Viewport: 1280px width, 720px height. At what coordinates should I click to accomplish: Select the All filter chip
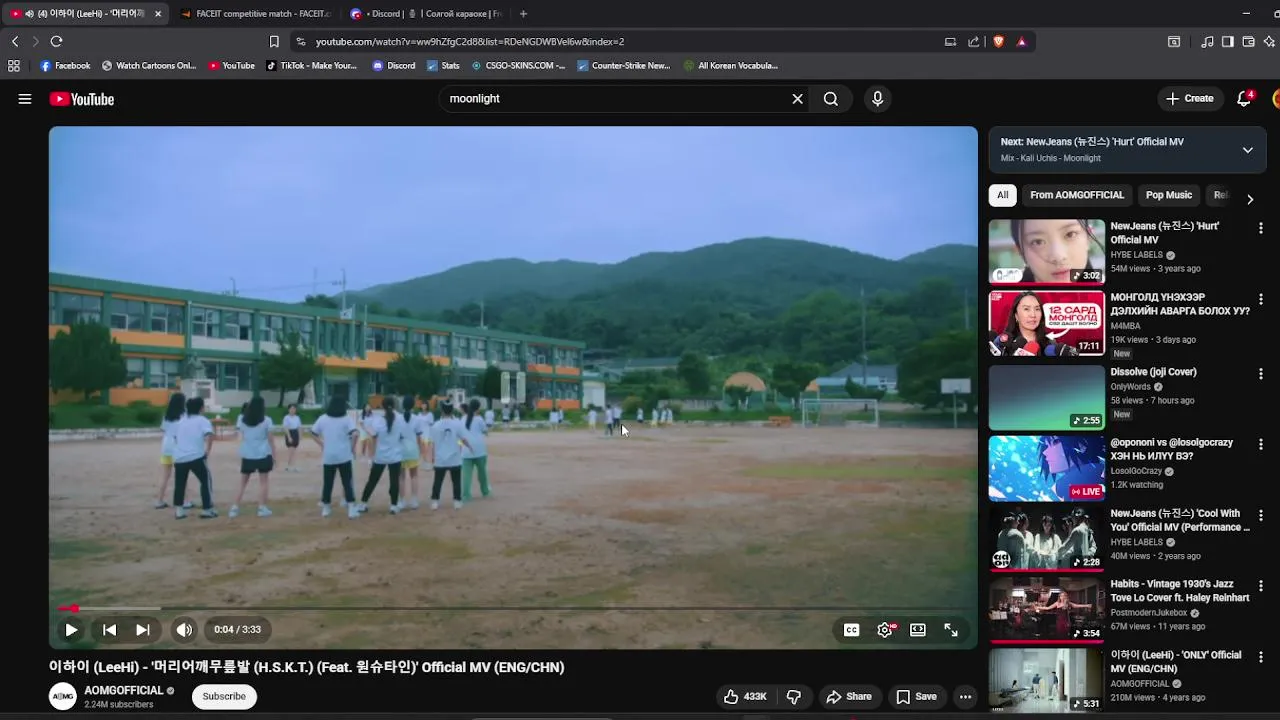point(1002,195)
